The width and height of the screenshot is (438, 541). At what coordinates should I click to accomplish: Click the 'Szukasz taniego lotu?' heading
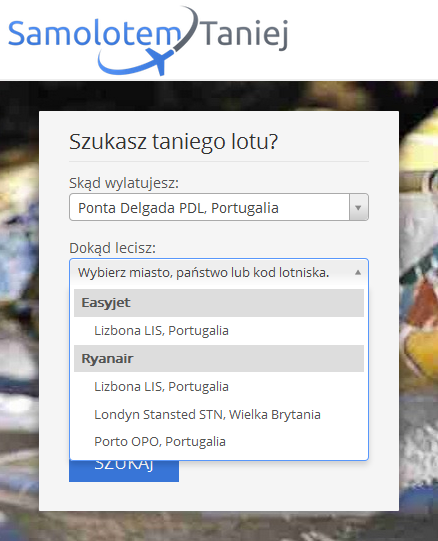click(173, 141)
